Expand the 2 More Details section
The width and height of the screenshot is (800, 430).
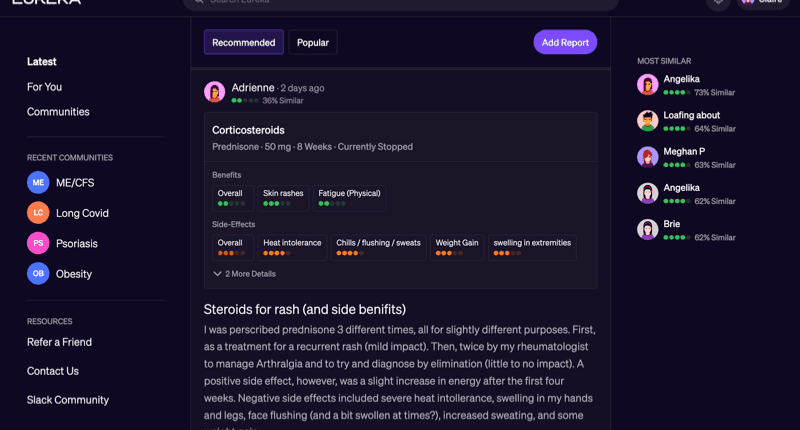245,274
